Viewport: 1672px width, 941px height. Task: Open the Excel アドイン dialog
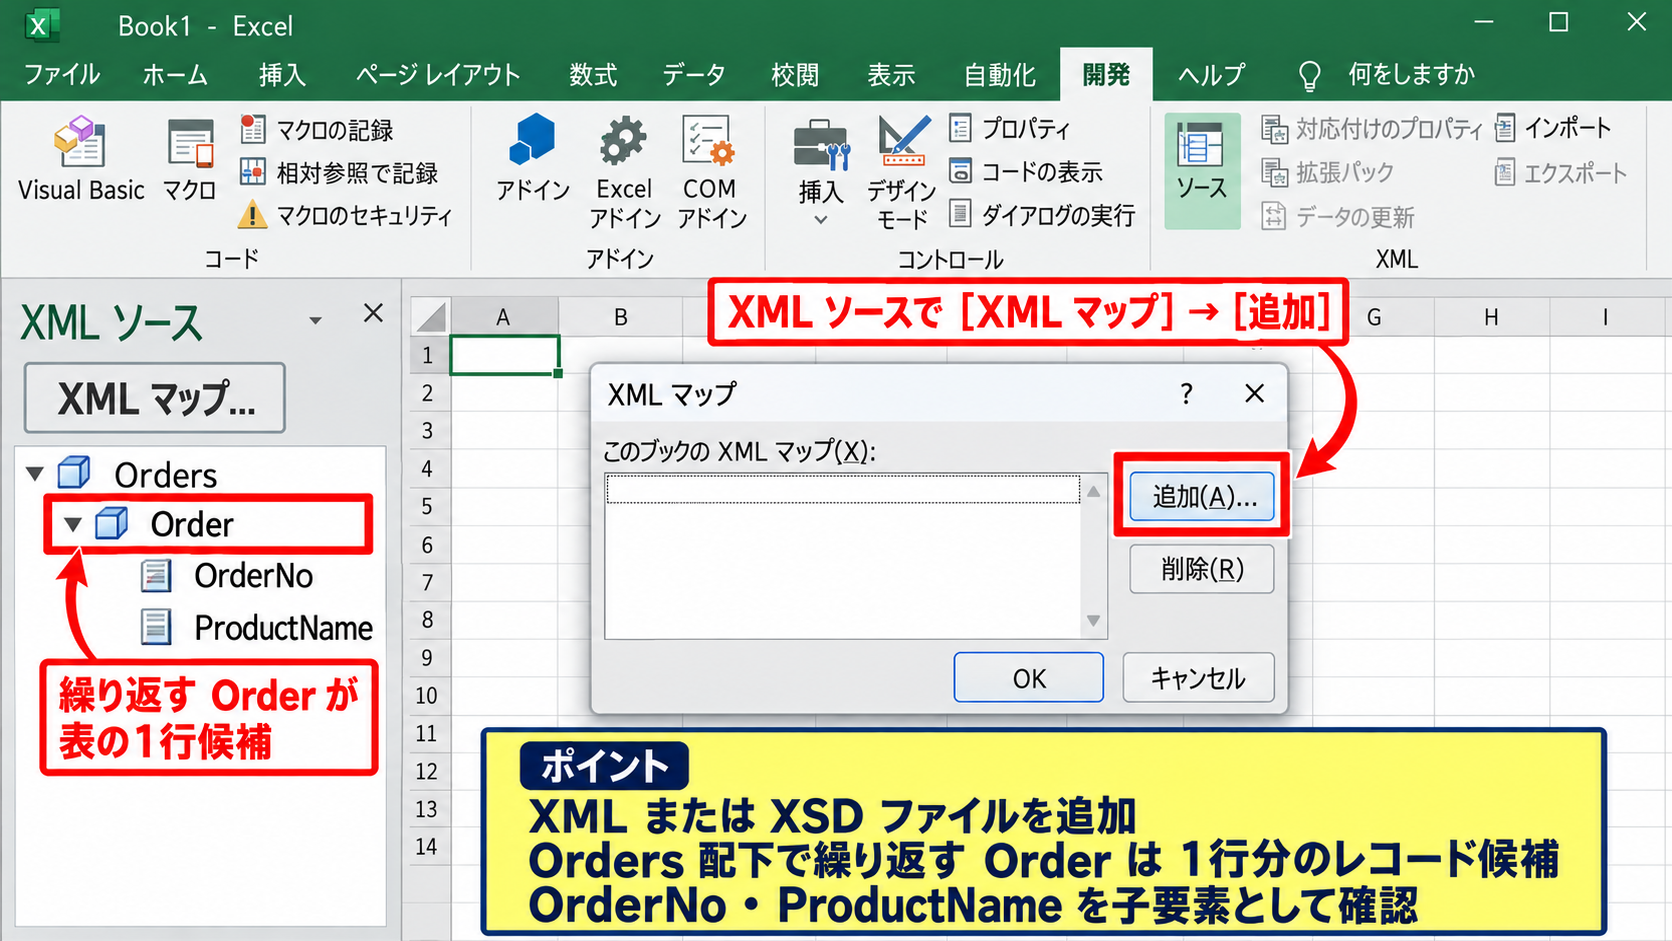tap(624, 172)
